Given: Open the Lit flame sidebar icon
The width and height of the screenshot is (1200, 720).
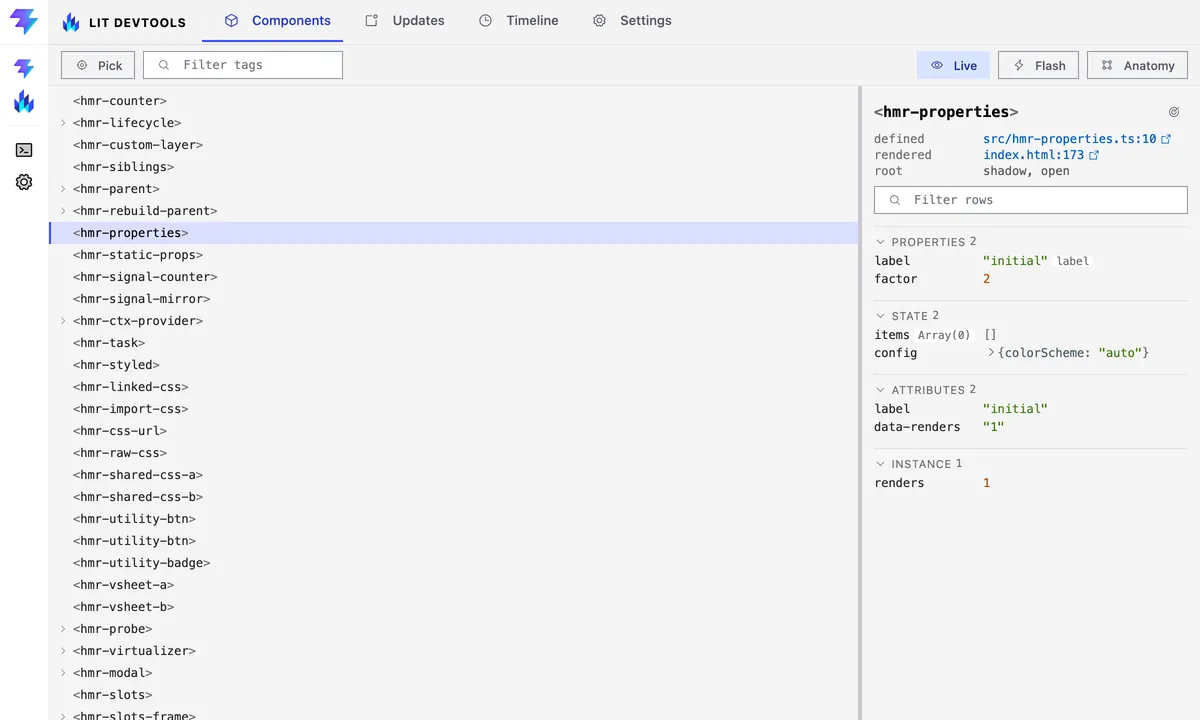Looking at the screenshot, I should coord(24,101).
